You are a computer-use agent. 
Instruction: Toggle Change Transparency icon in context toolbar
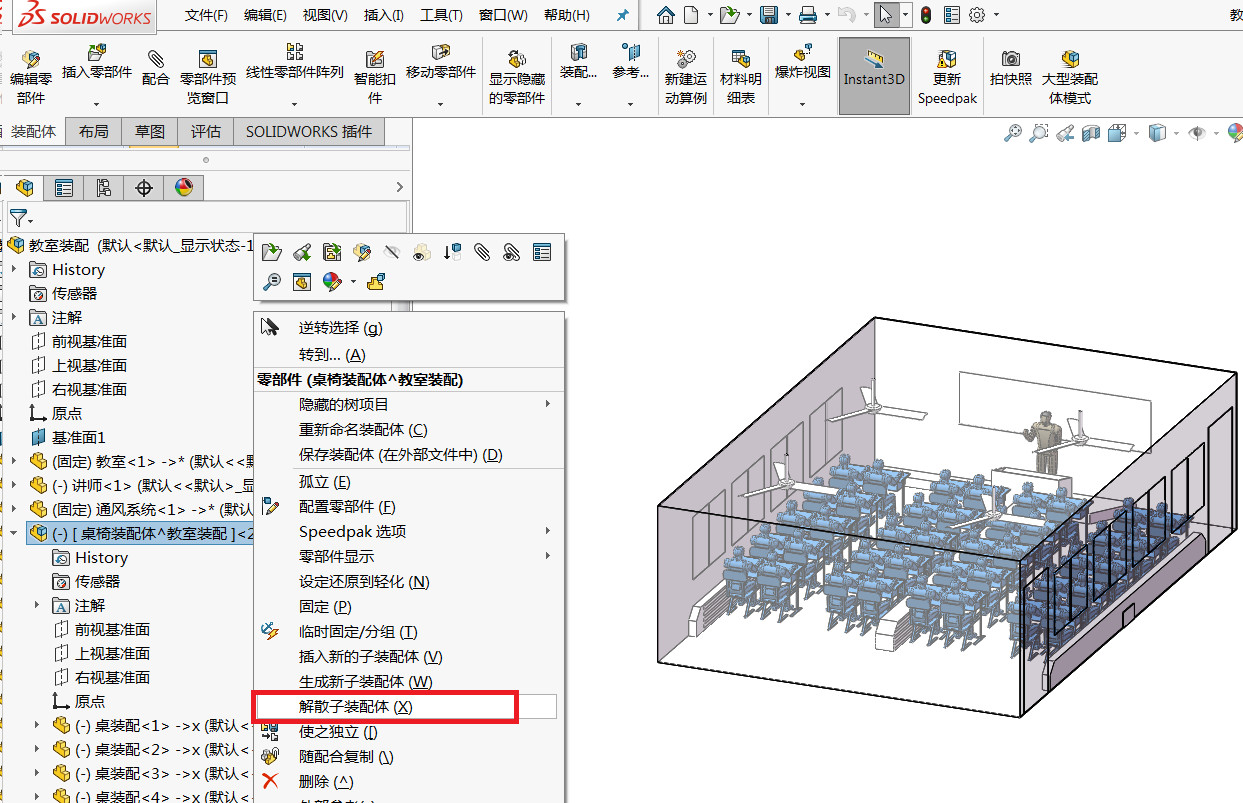pos(422,253)
